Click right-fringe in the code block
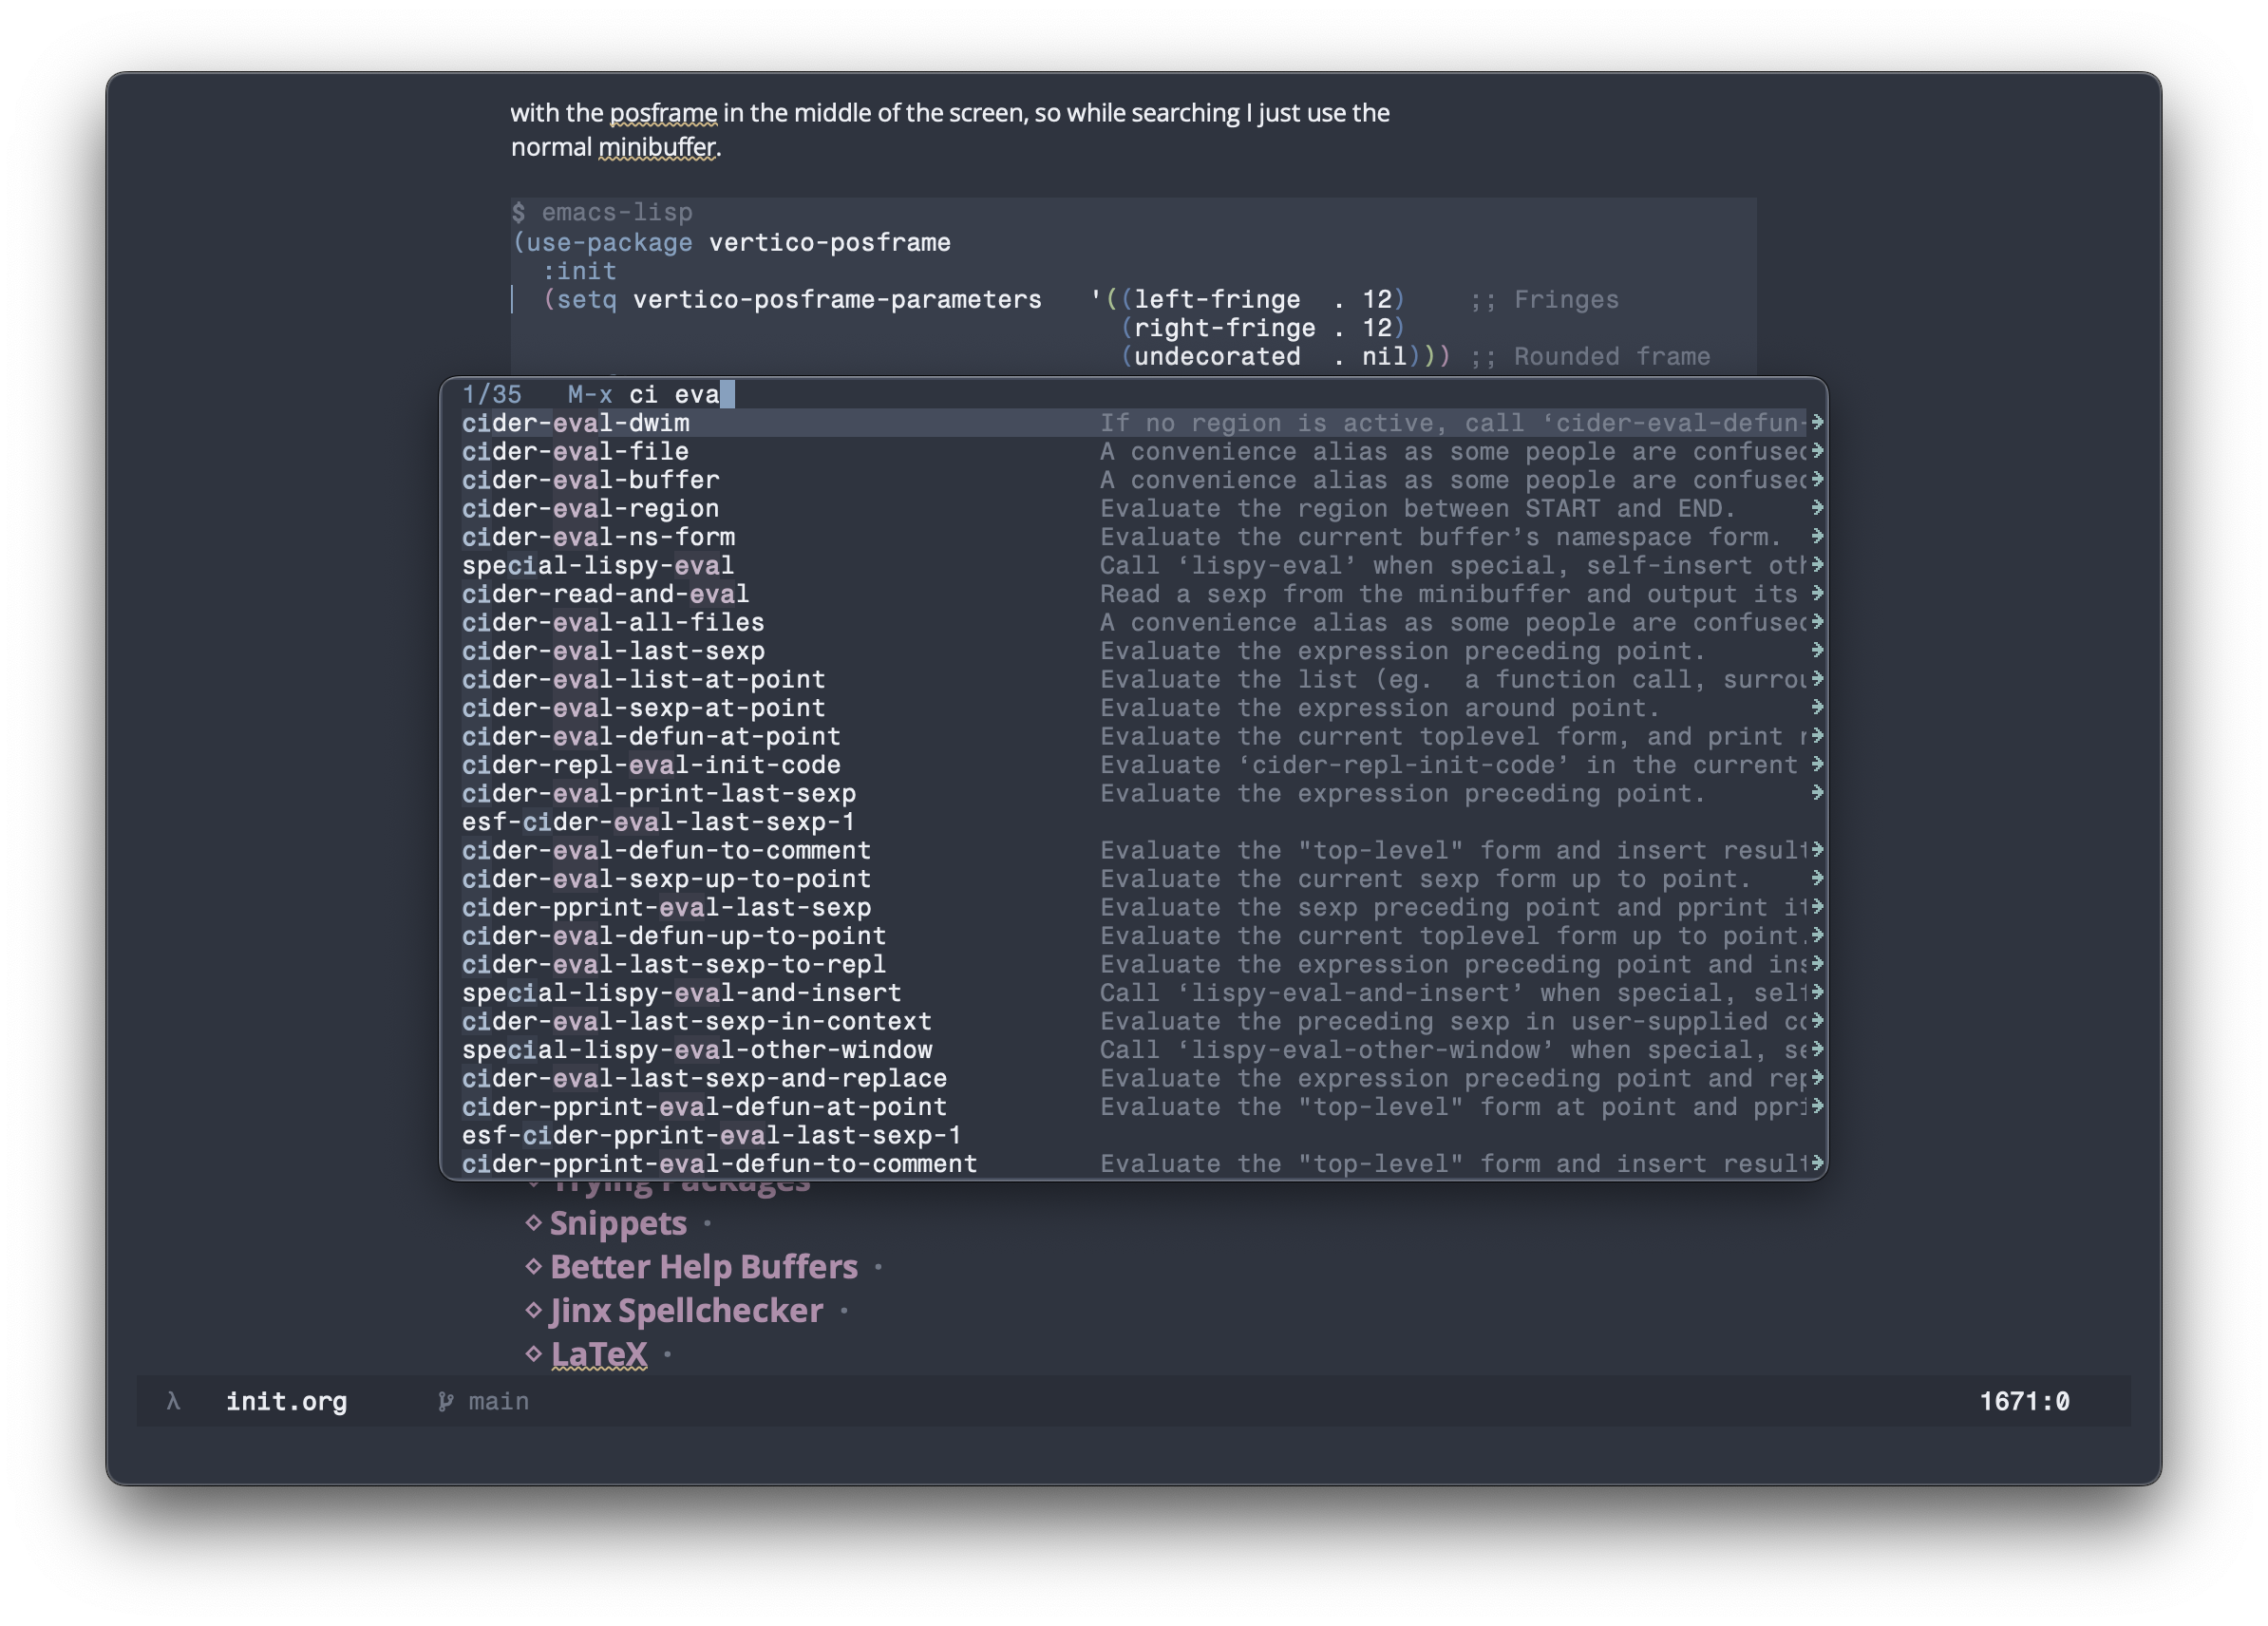Screen dimensions: 2268x1626 coord(1224,328)
